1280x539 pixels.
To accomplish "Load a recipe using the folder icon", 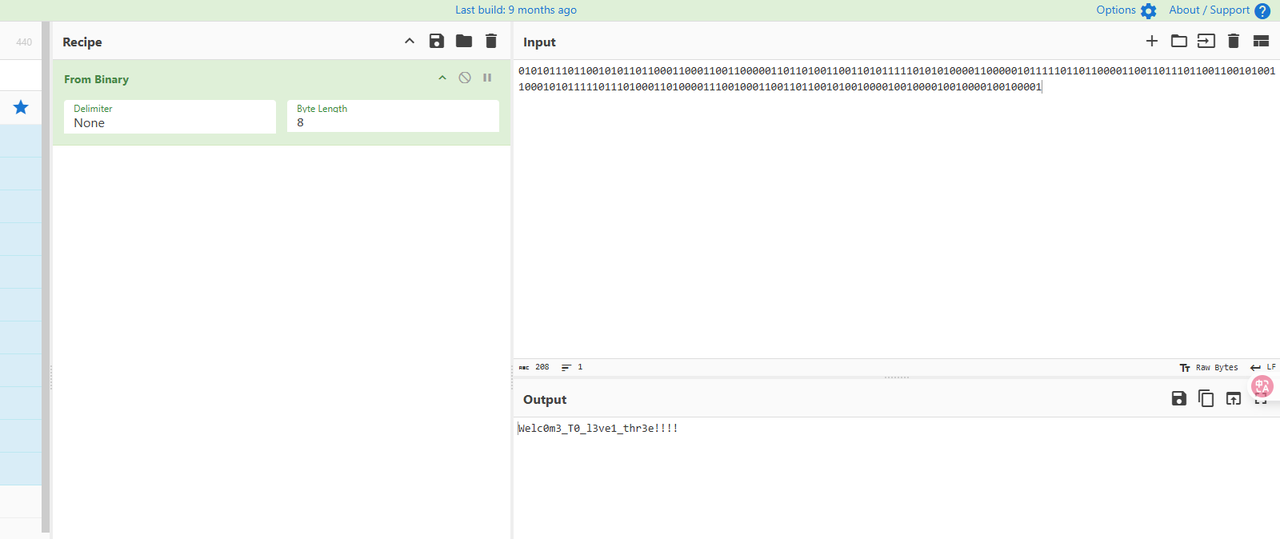I will tap(463, 41).
